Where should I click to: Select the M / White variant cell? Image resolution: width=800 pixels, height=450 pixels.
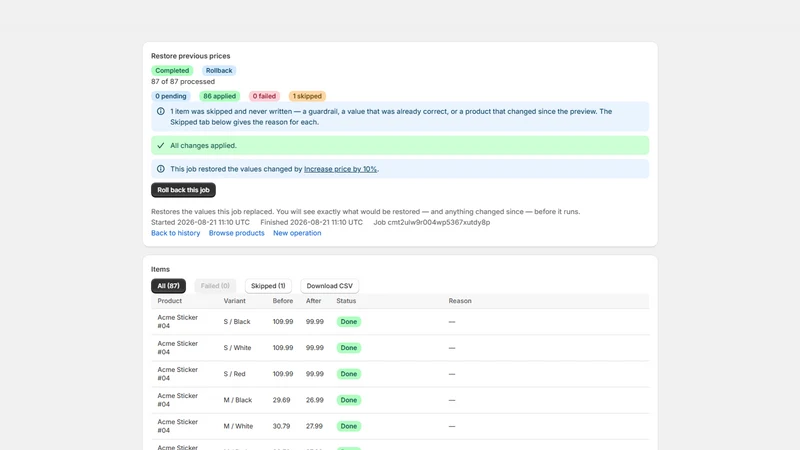238,426
